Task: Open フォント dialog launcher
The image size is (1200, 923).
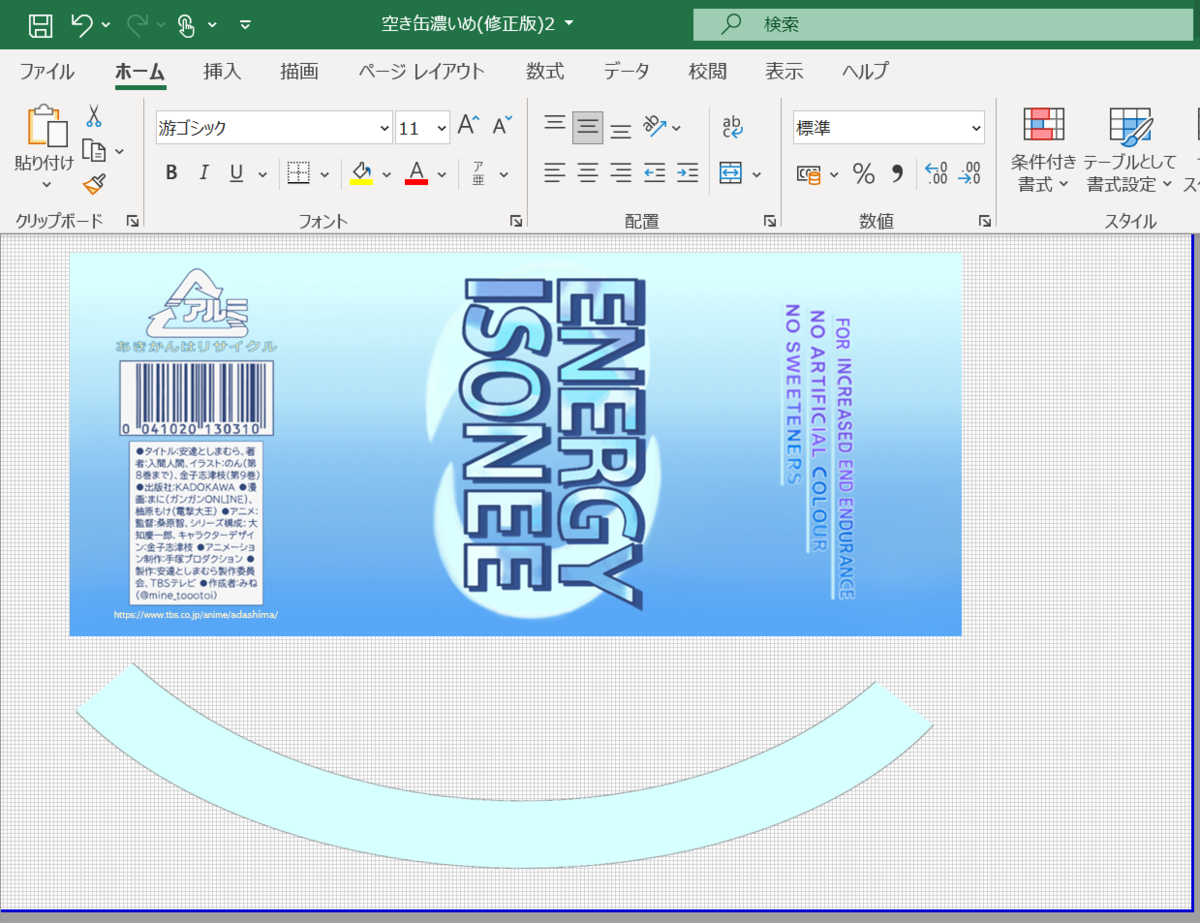Action: click(516, 221)
